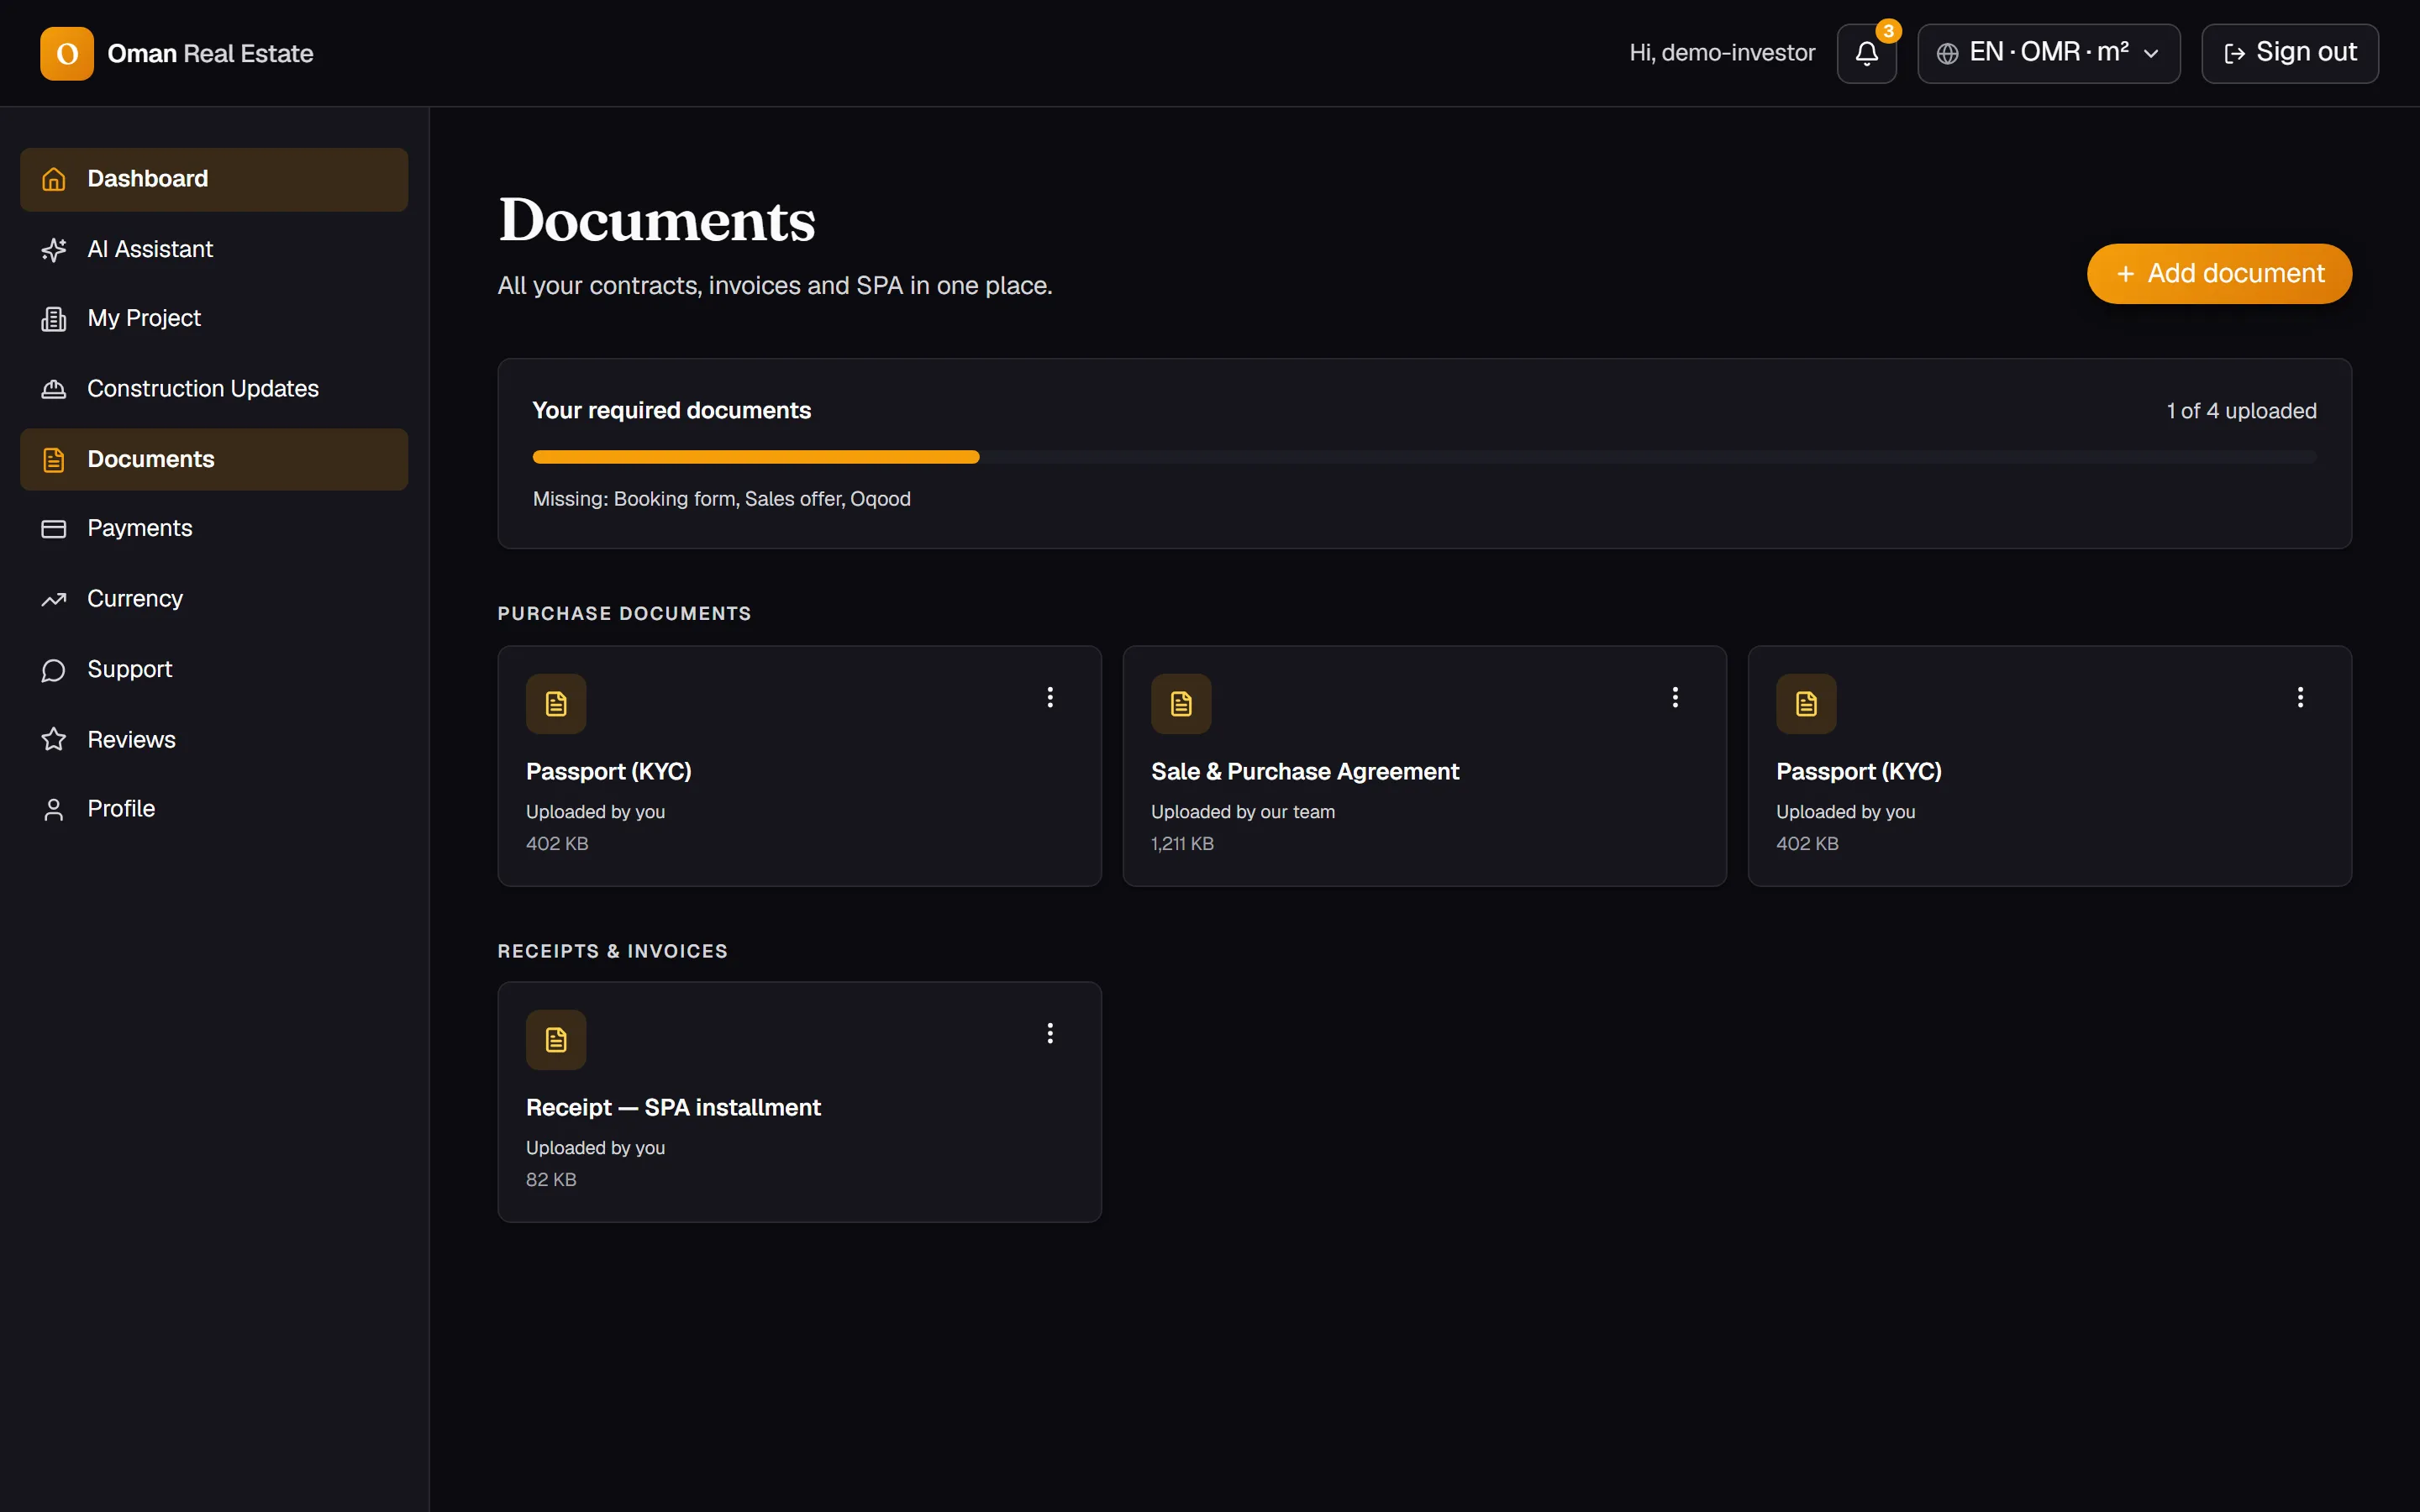Click the Sale & Purchase Agreement file icon
The width and height of the screenshot is (2420, 1512).
1181,704
